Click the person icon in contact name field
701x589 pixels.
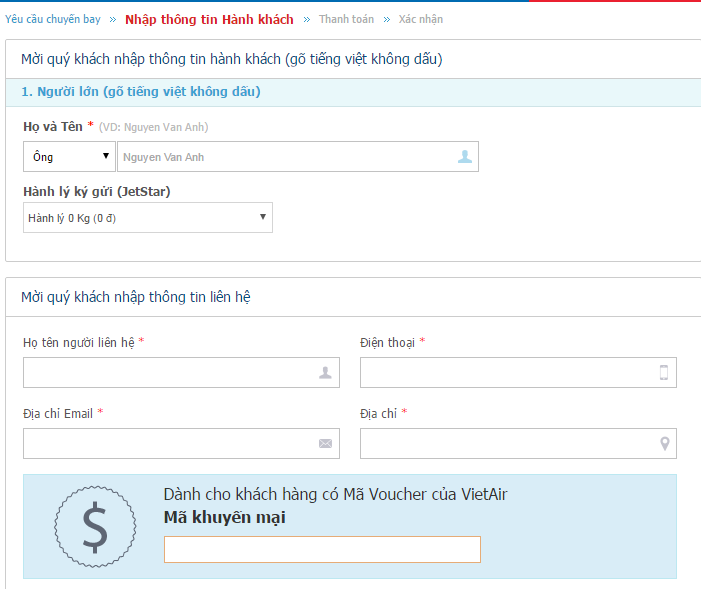(x=325, y=373)
